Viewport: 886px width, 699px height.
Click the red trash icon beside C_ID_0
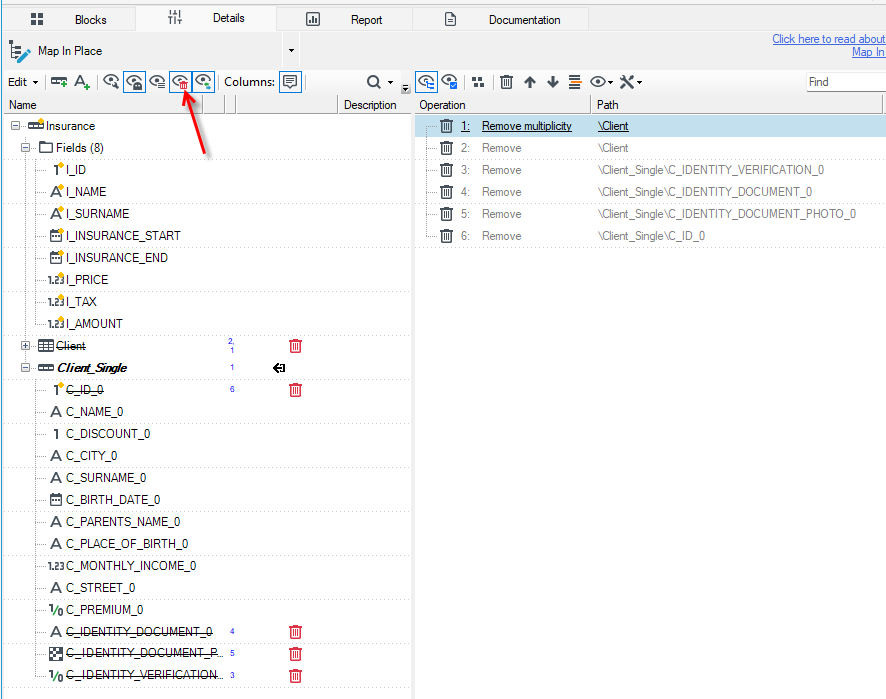(296, 390)
